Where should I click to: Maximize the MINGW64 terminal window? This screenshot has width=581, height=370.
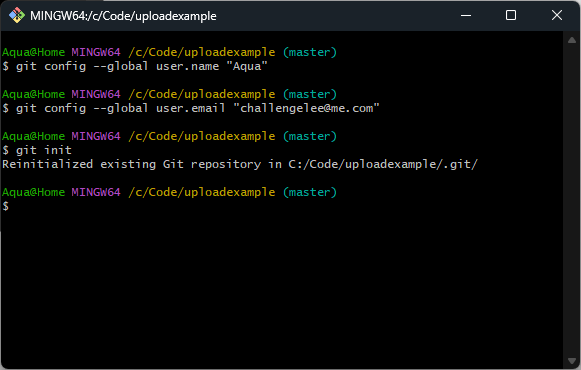(x=511, y=16)
